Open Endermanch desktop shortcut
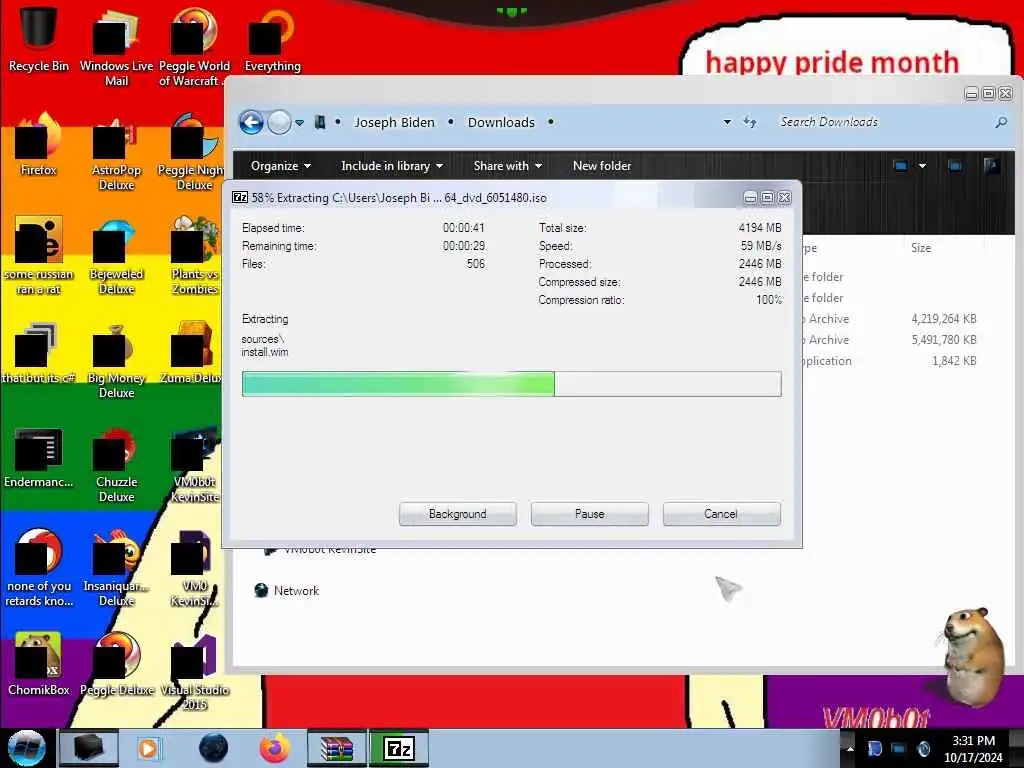The width and height of the screenshot is (1024, 768). tap(39, 457)
